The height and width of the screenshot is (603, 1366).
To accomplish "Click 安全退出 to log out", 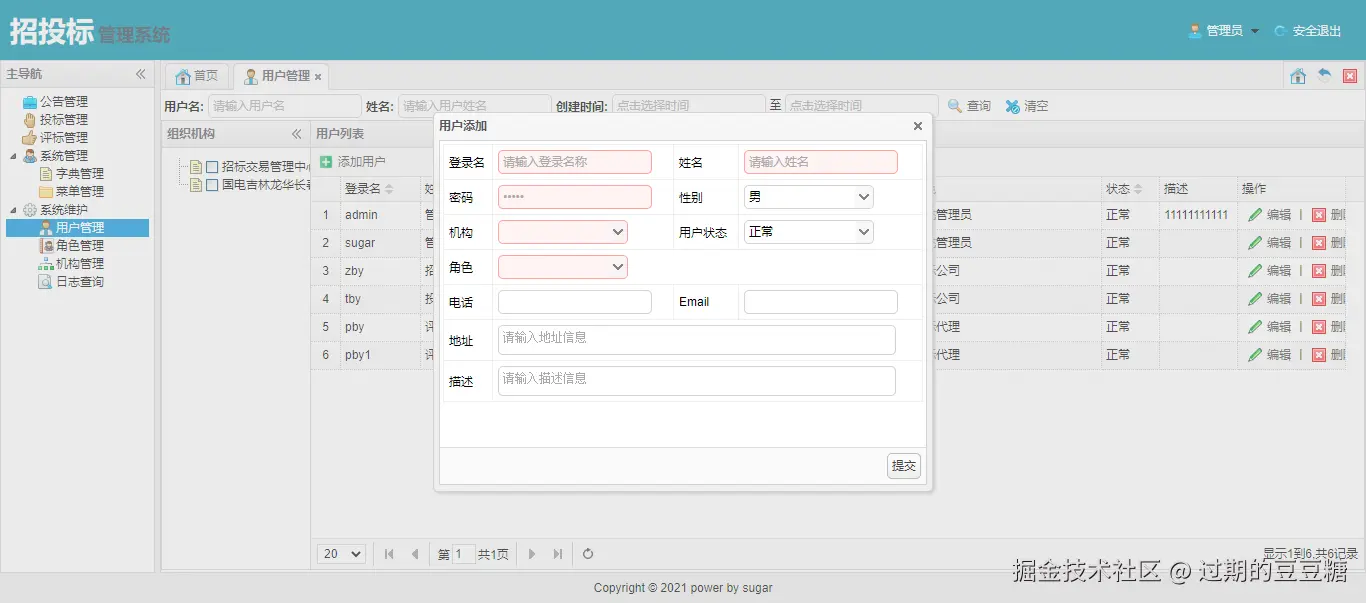I will [1308, 31].
